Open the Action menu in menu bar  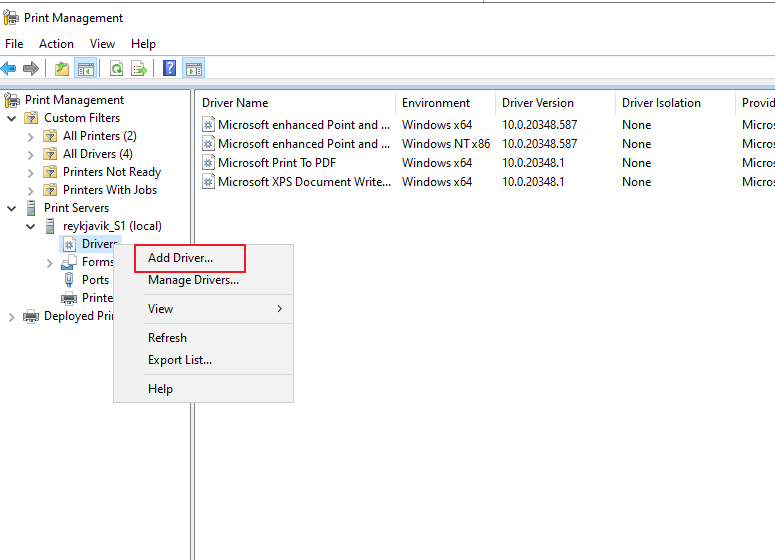[x=56, y=44]
